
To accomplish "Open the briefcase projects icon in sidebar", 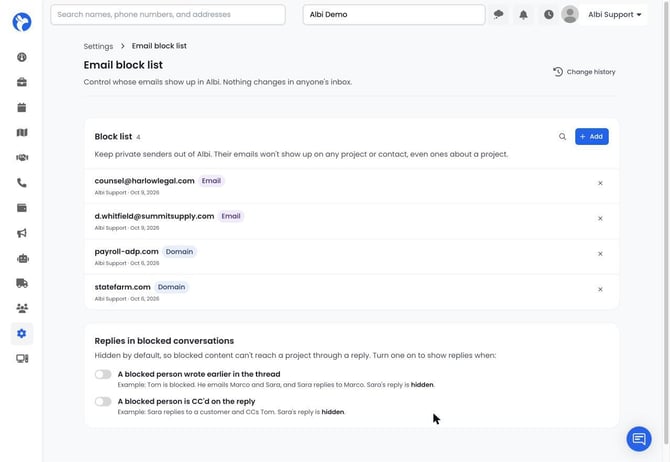I will coord(22,82).
